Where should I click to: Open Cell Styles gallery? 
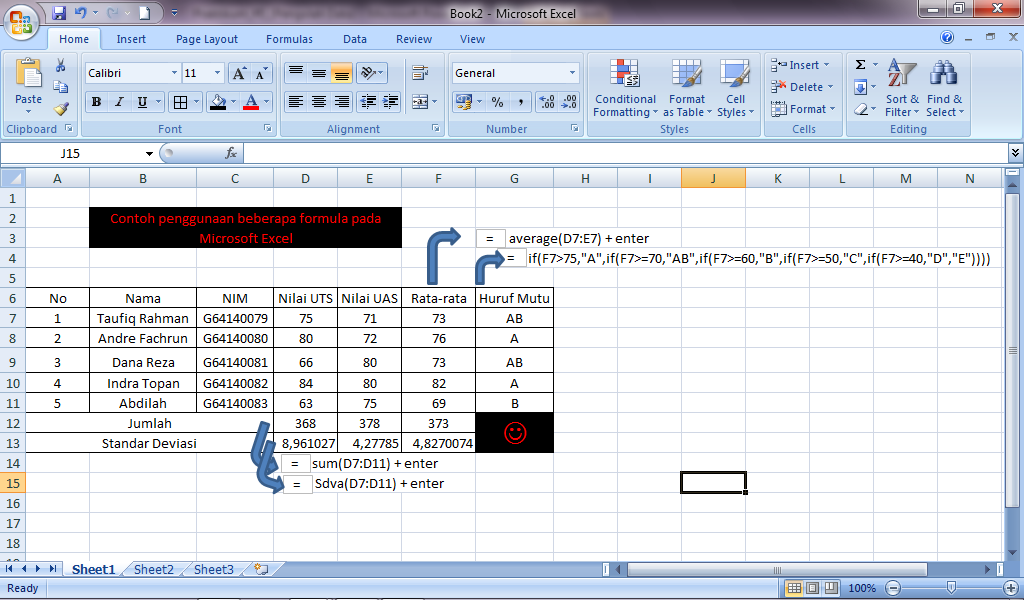point(735,88)
